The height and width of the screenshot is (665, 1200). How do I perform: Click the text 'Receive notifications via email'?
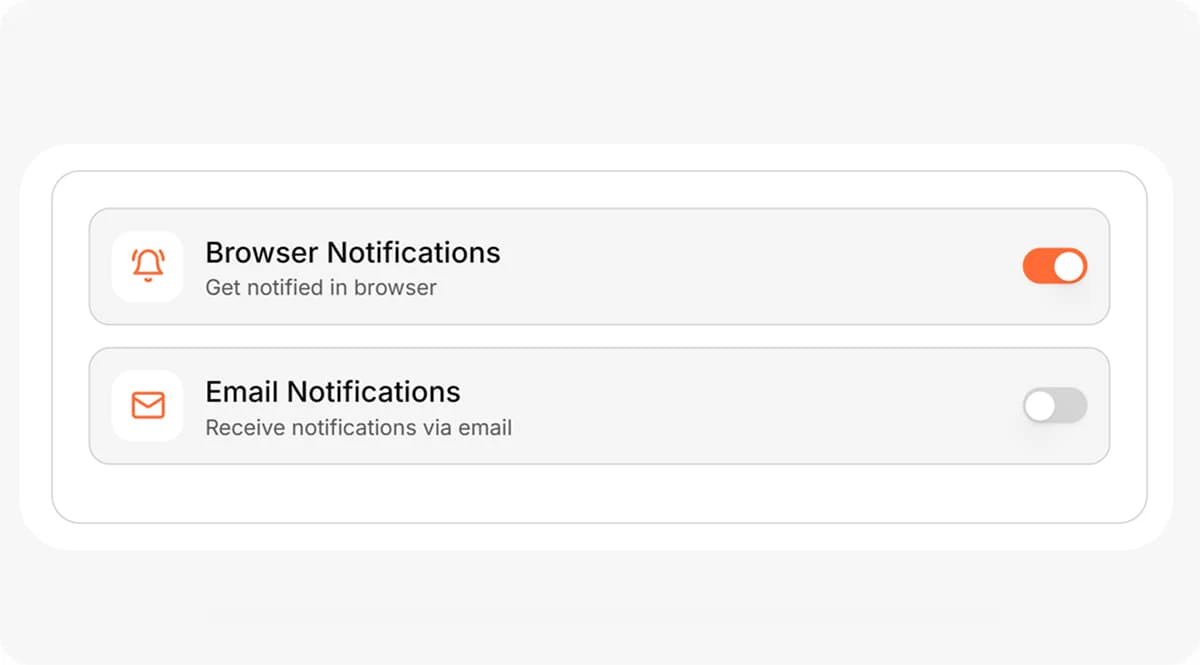coord(358,428)
